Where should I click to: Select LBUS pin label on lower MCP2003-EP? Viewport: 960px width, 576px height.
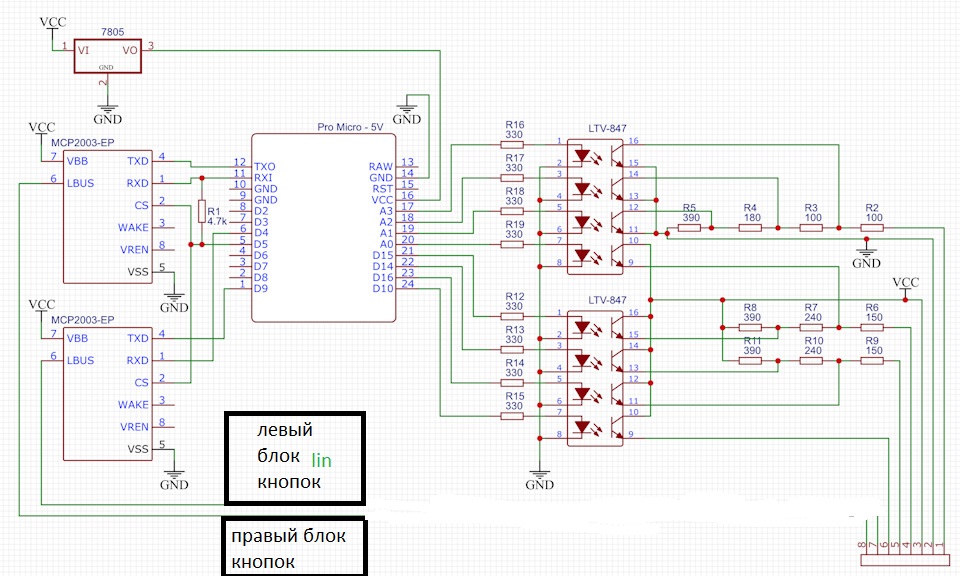coord(80,361)
